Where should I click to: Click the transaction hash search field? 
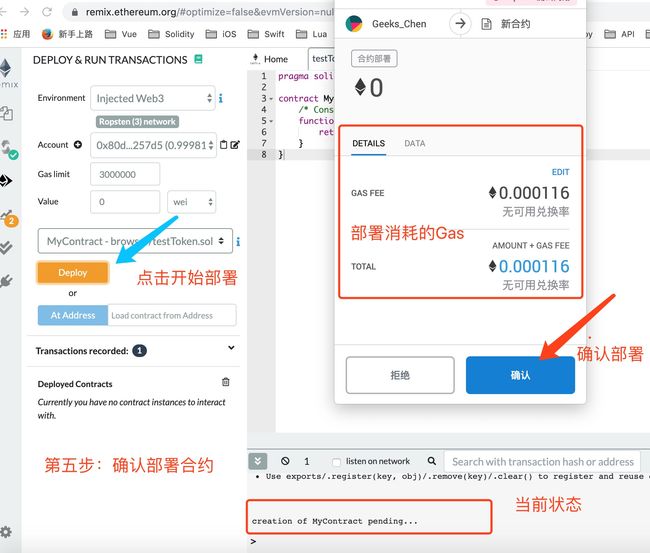pyautogui.click(x=542, y=461)
